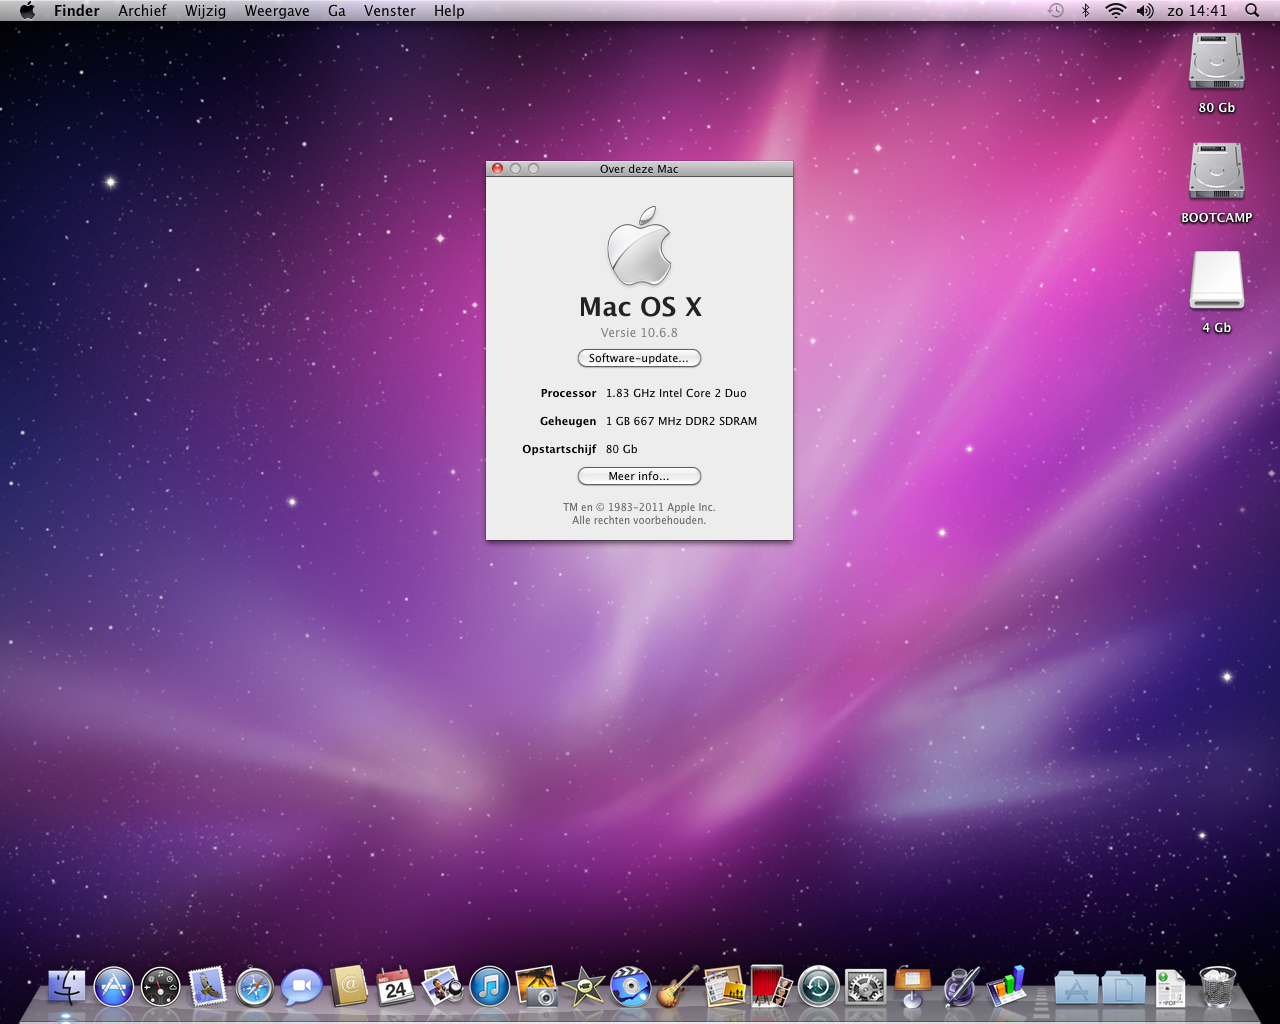This screenshot has width=1280, height=1024.
Task: Open the Trash in the Dock
Action: click(x=1217, y=987)
